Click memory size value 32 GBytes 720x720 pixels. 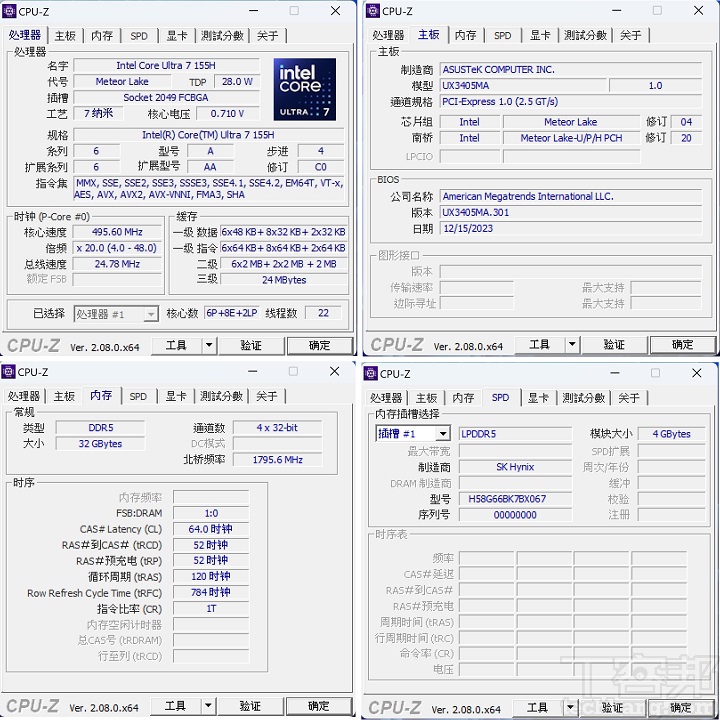click(x=101, y=444)
